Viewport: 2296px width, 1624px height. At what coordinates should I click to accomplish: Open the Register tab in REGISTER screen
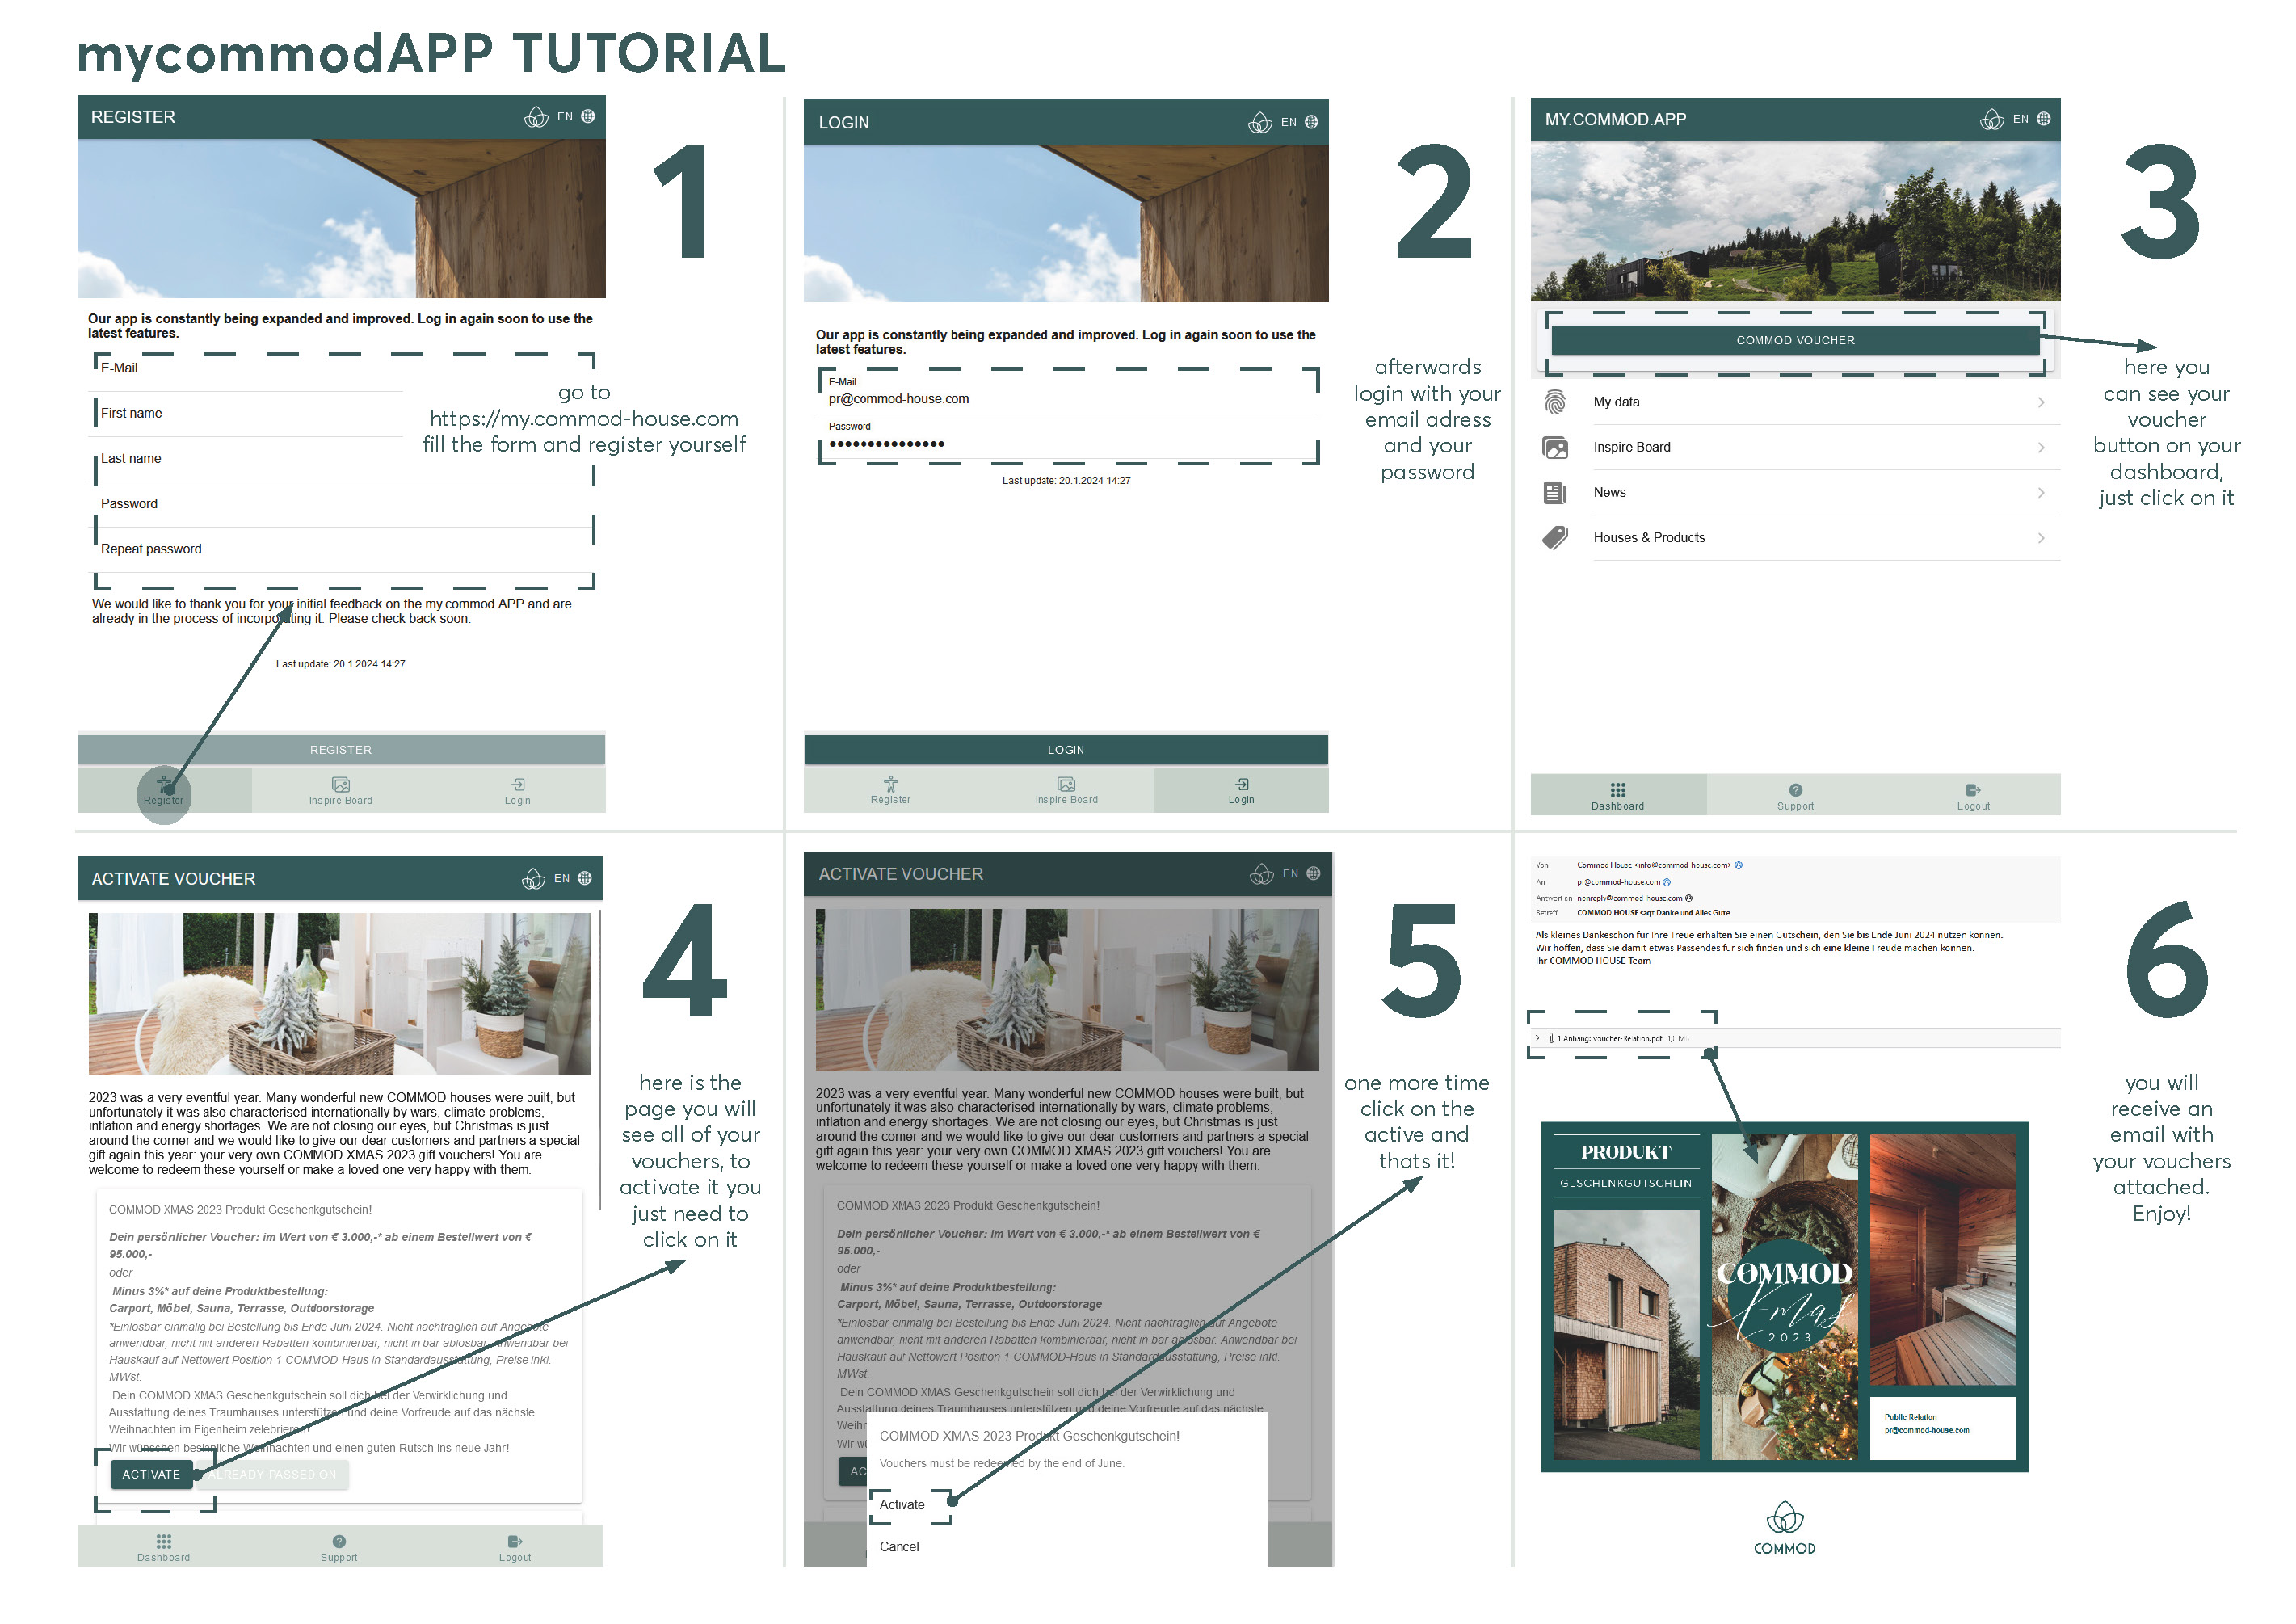tap(164, 791)
